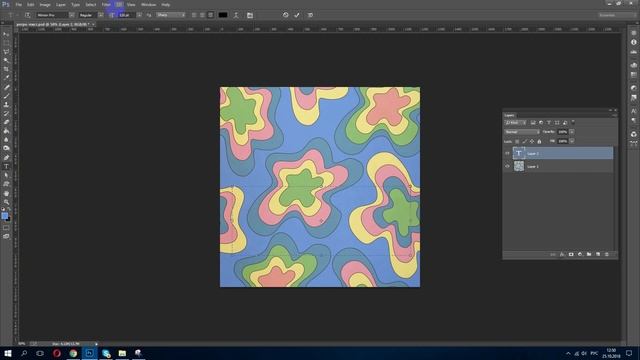Cancel current text edits
The image size is (640, 360).
point(286,15)
